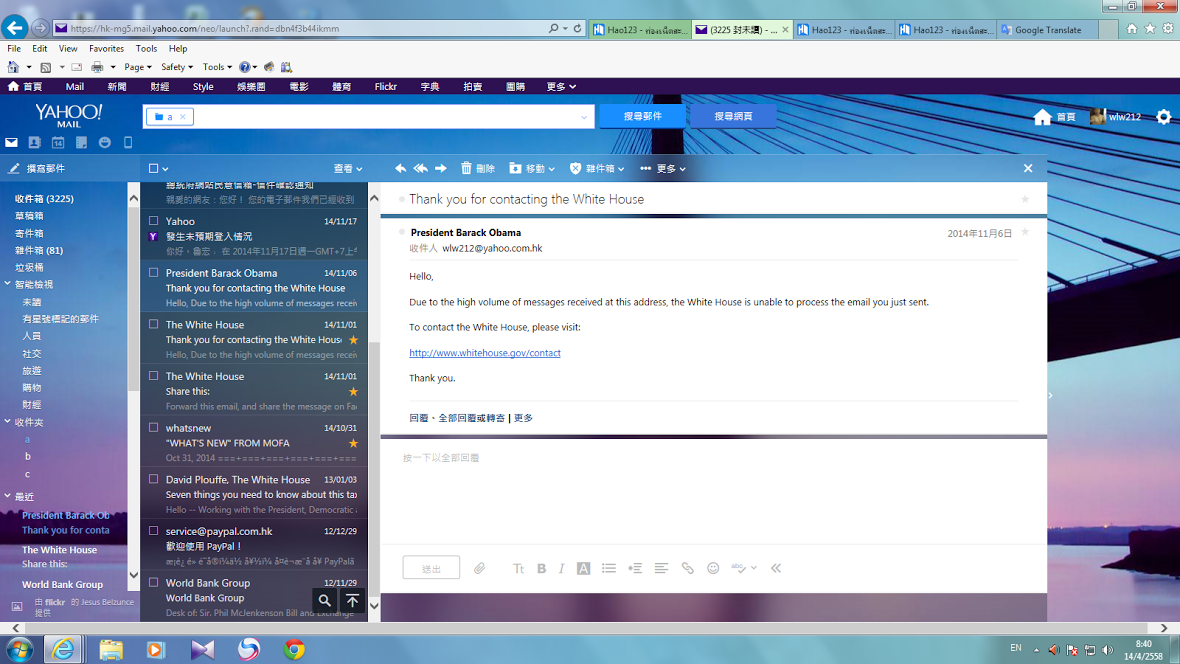The height and width of the screenshot is (664, 1180).
Task: Collapse the 收件夾 folders section
Action: pyautogui.click(x=8, y=422)
